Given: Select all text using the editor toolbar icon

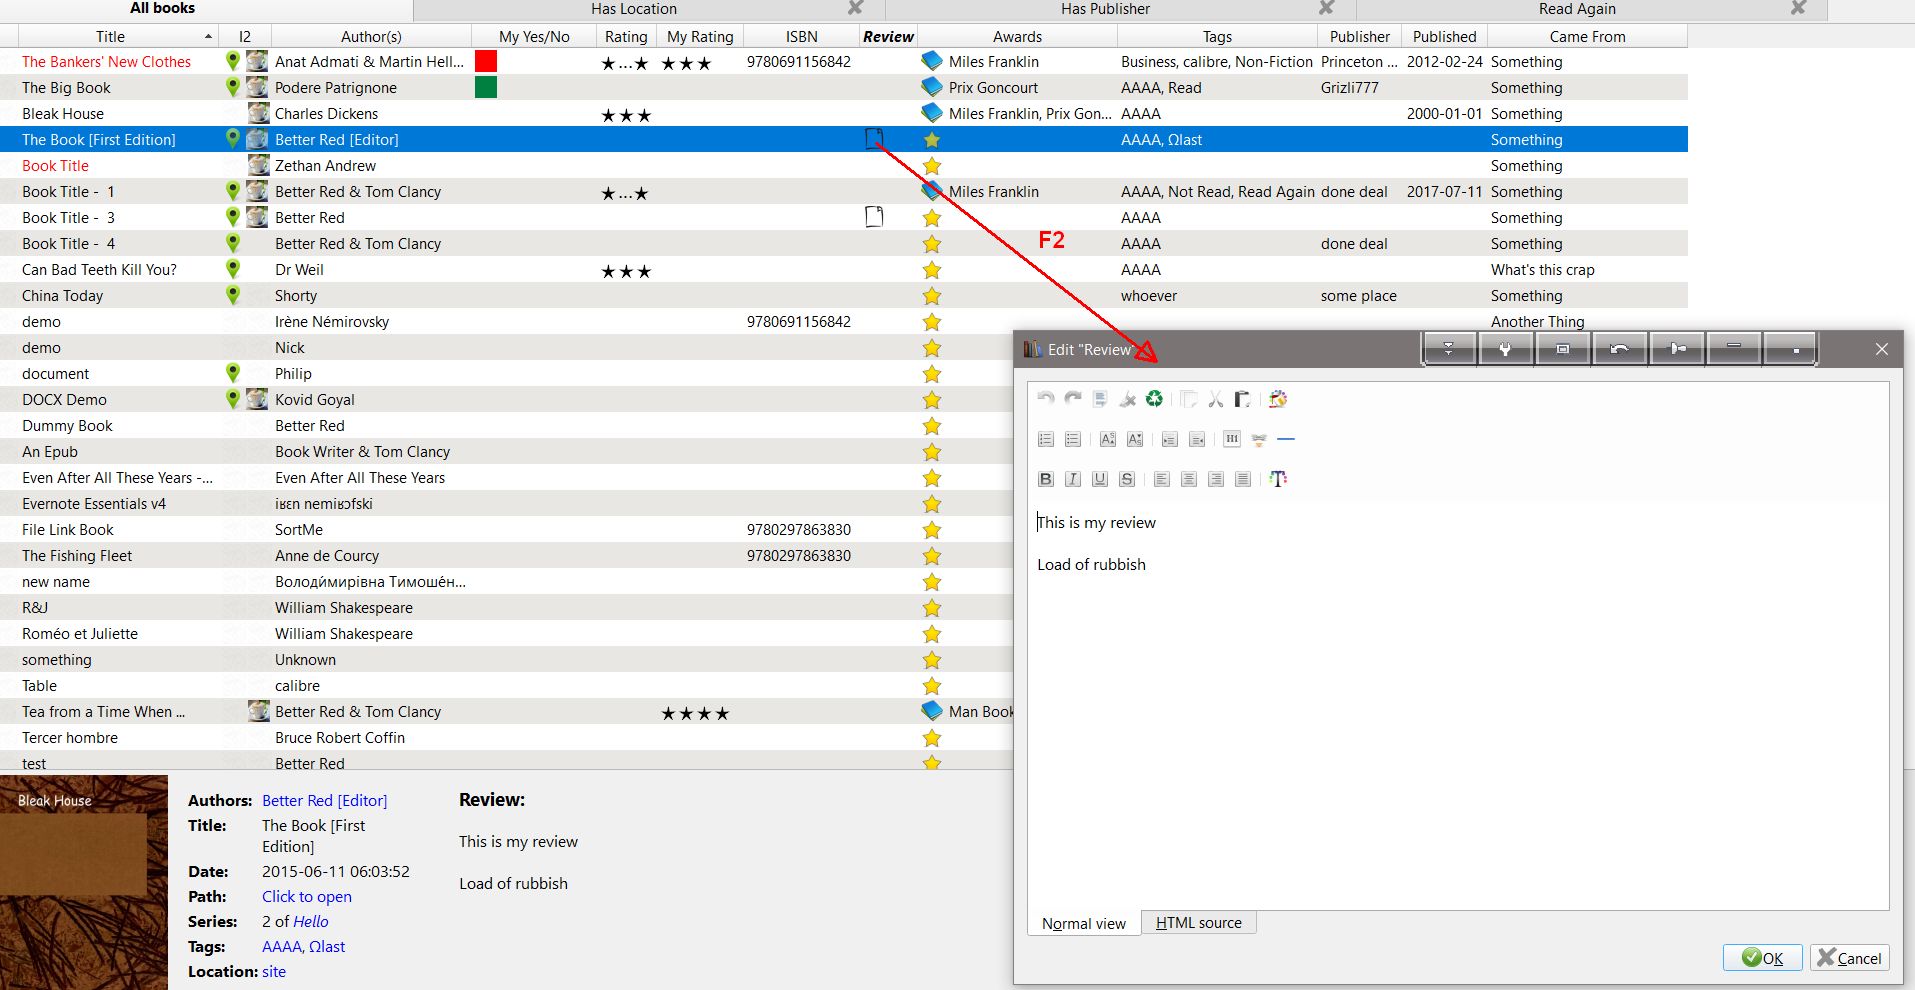Looking at the screenshot, I should coord(1100,399).
